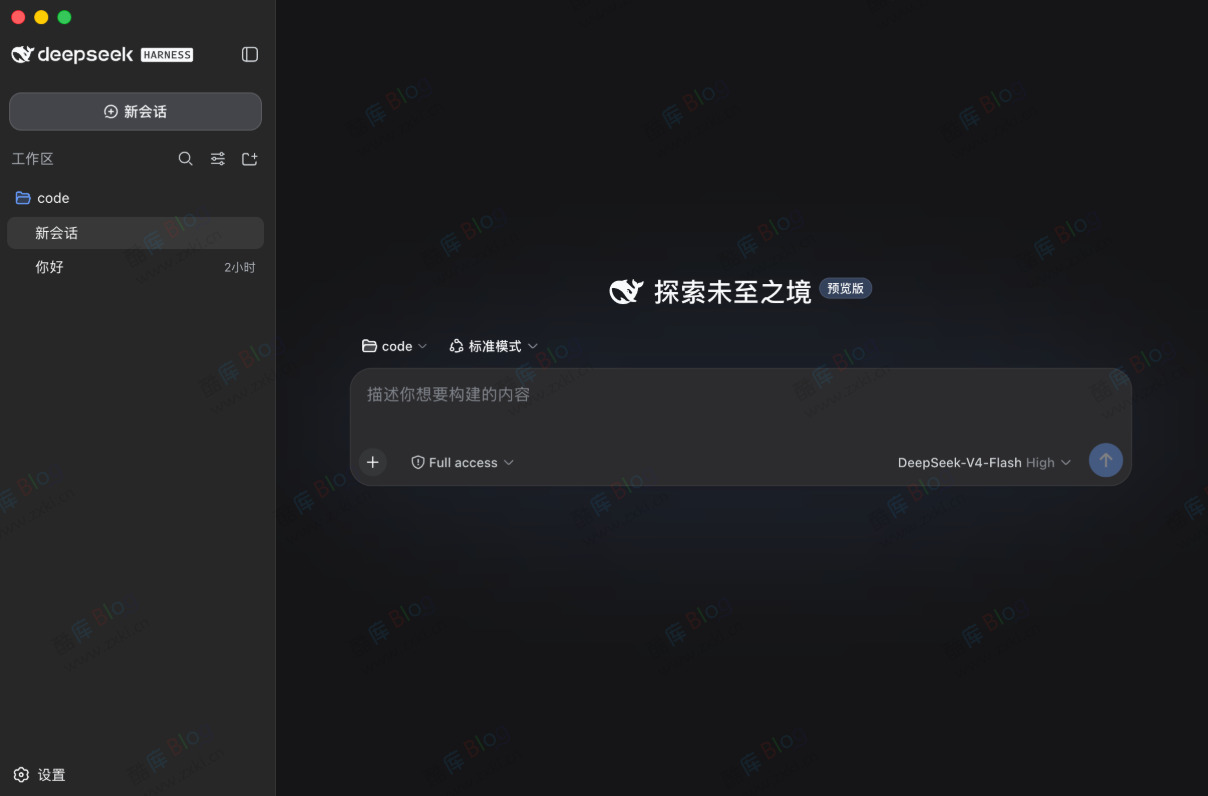The width and height of the screenshot is (1208, 796).
Task: Collapse the sidebar with the panel icon
Action: point(250,54)
